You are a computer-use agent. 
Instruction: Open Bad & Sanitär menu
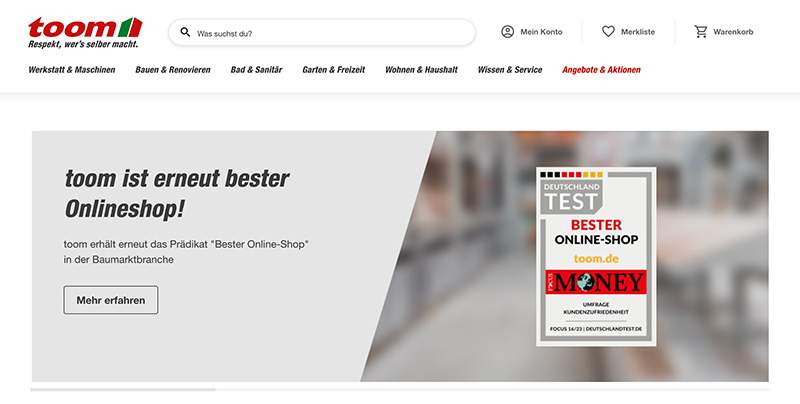coord(256,70)
